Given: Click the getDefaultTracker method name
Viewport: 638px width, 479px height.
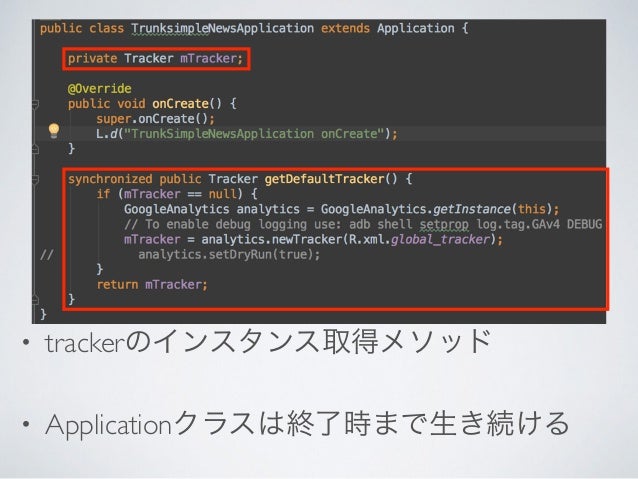Looking at the screenshot, I should coord(325,179).
